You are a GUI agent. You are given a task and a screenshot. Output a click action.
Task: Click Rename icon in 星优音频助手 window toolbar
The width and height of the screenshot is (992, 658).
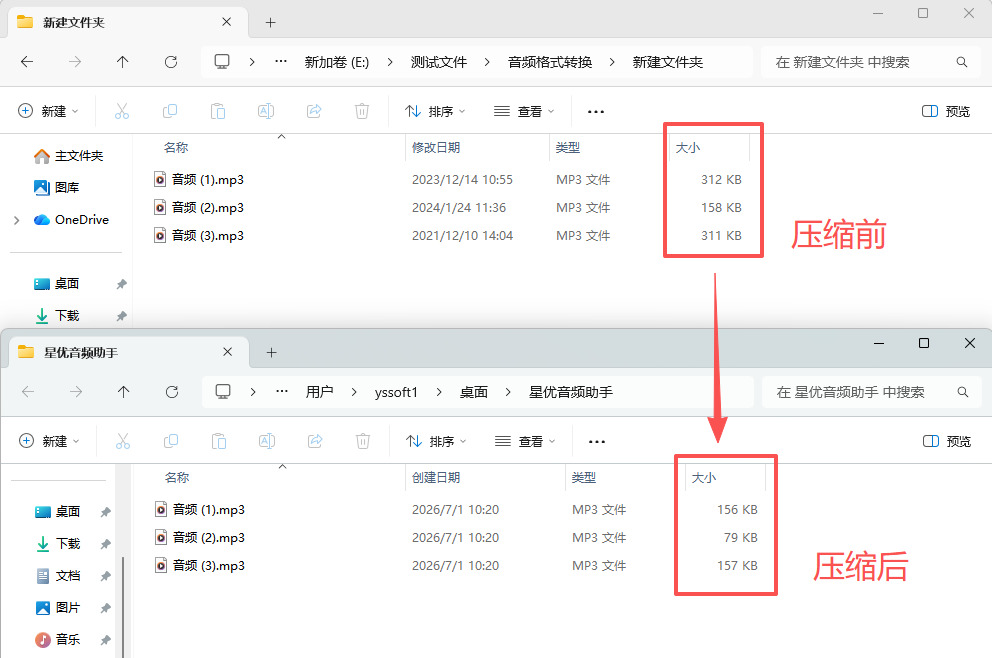(267, 441)
